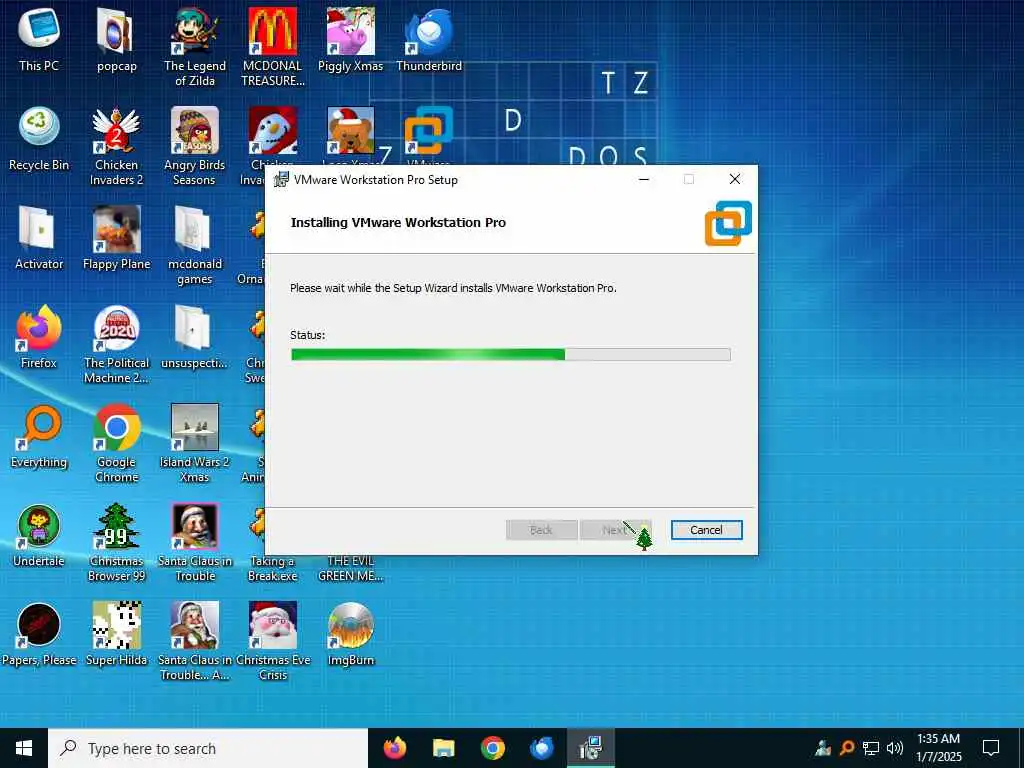Viewport: 1024px width, 768px height.
Task: Launch Everything search shortcut
Action: tap(39, 436)
